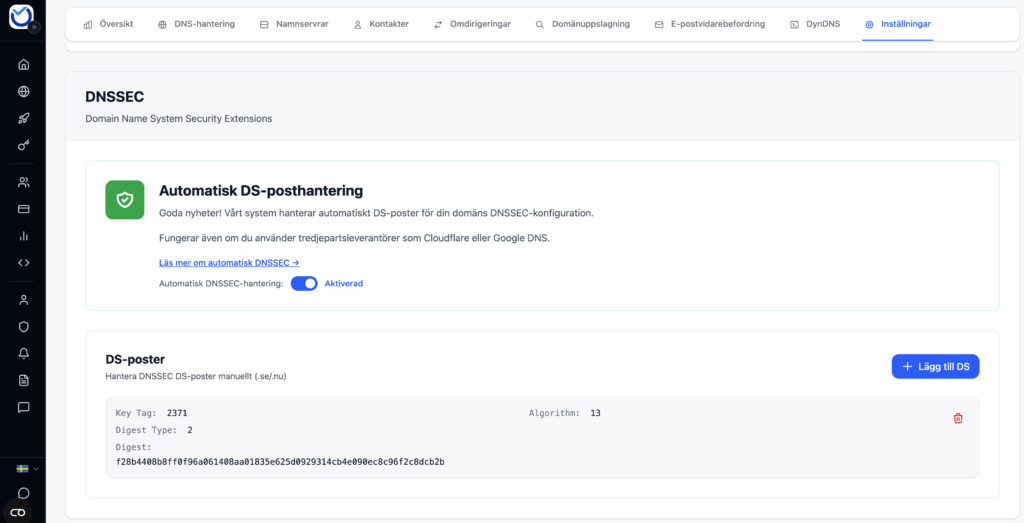The height and width of the screenshot is (523, 1024).
Task: Click the home icon in sidebar
Action: pyautogui.click(x=23, y=65)
